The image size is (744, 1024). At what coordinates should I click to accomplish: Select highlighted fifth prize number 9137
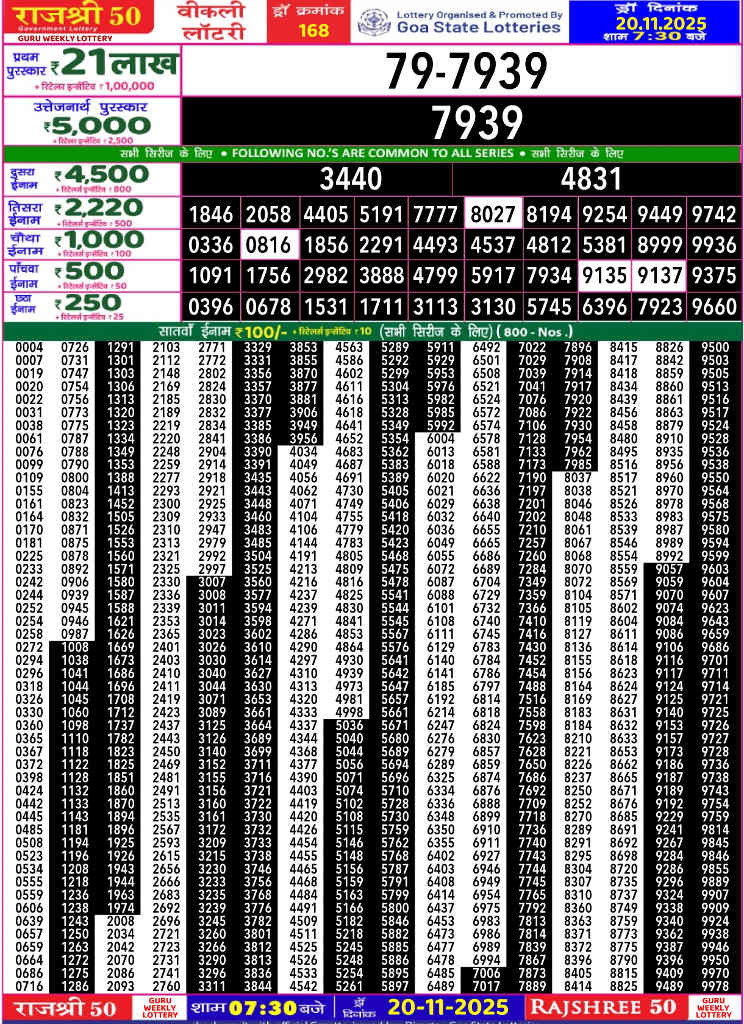tap(659, 276)
